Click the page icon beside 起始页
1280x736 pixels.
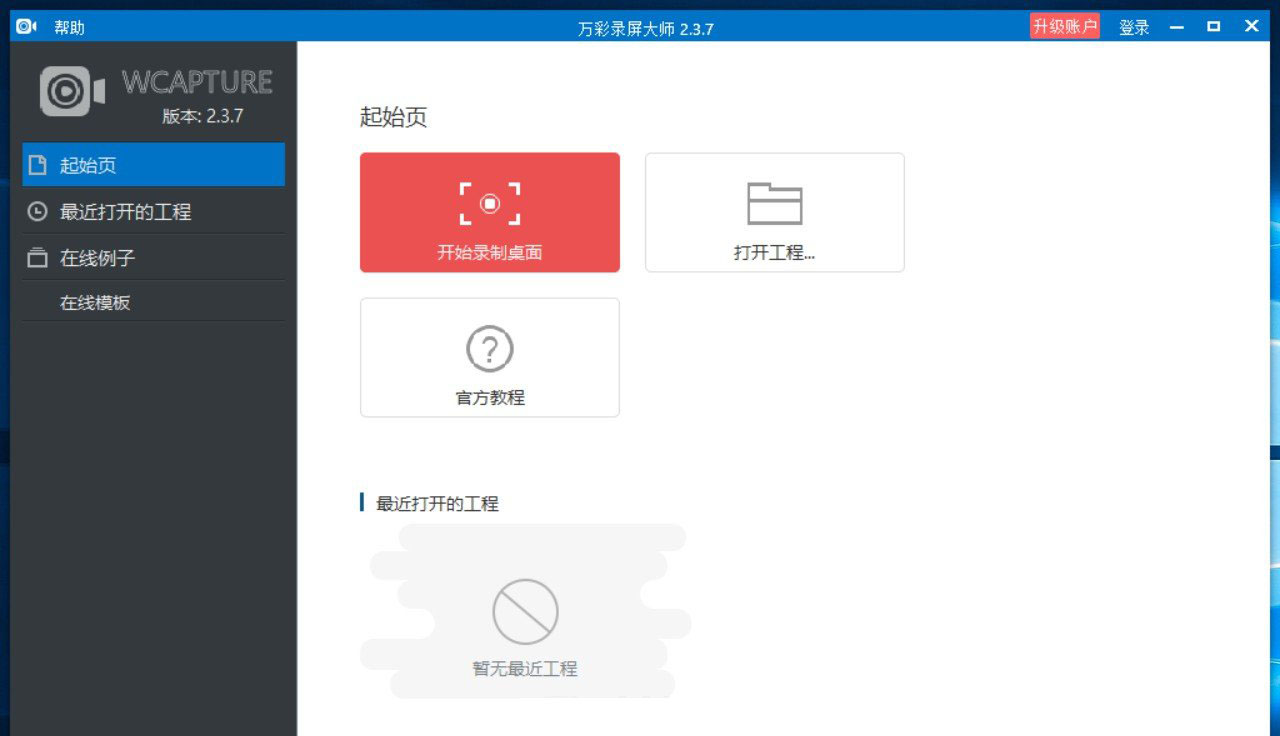pos(37,165)
